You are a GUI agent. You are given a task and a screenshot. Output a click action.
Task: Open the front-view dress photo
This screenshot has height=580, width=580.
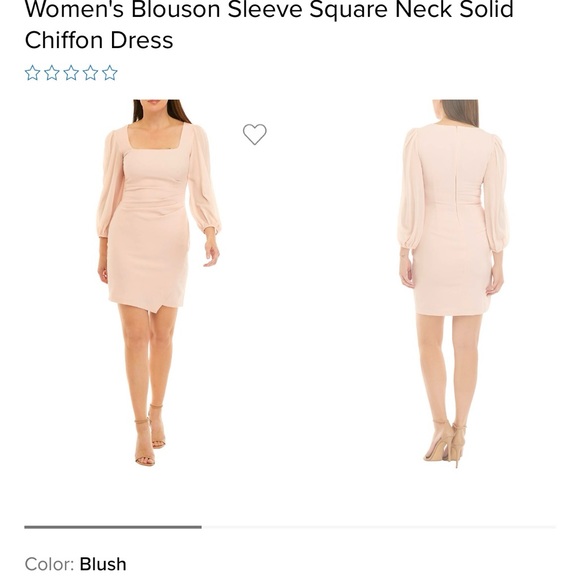pyautogui.click(x=159, y=283)
